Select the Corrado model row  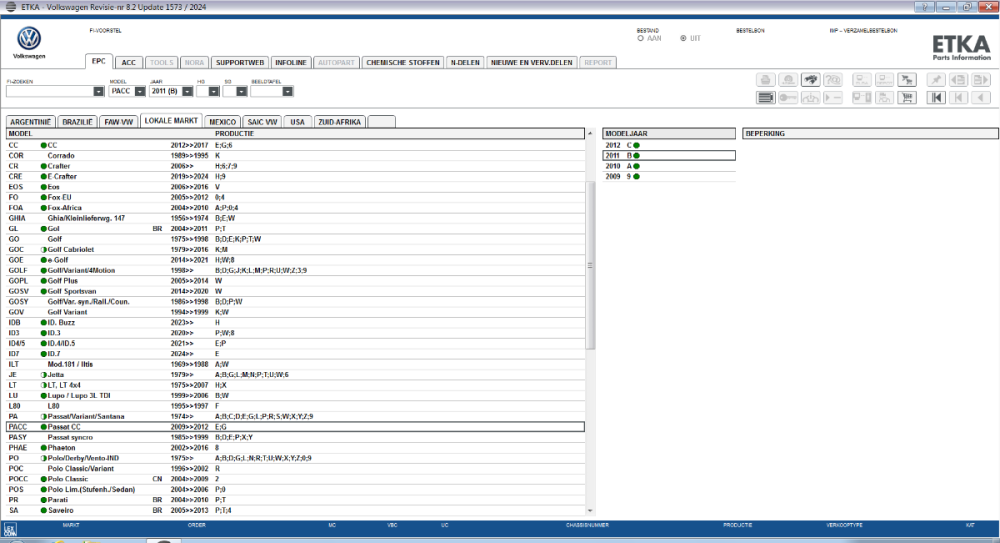tap(295, 156)
